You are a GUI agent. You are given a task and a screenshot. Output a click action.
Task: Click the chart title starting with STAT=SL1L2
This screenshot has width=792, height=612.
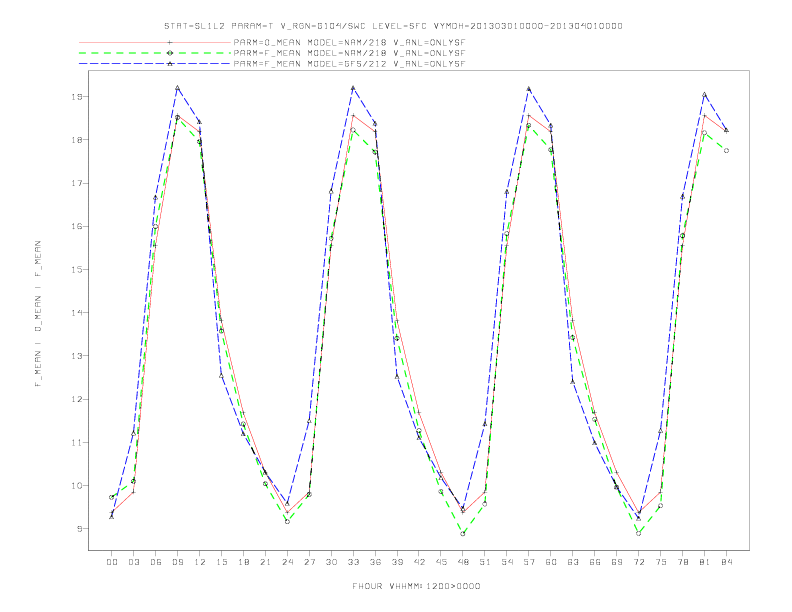click(393, 26)
